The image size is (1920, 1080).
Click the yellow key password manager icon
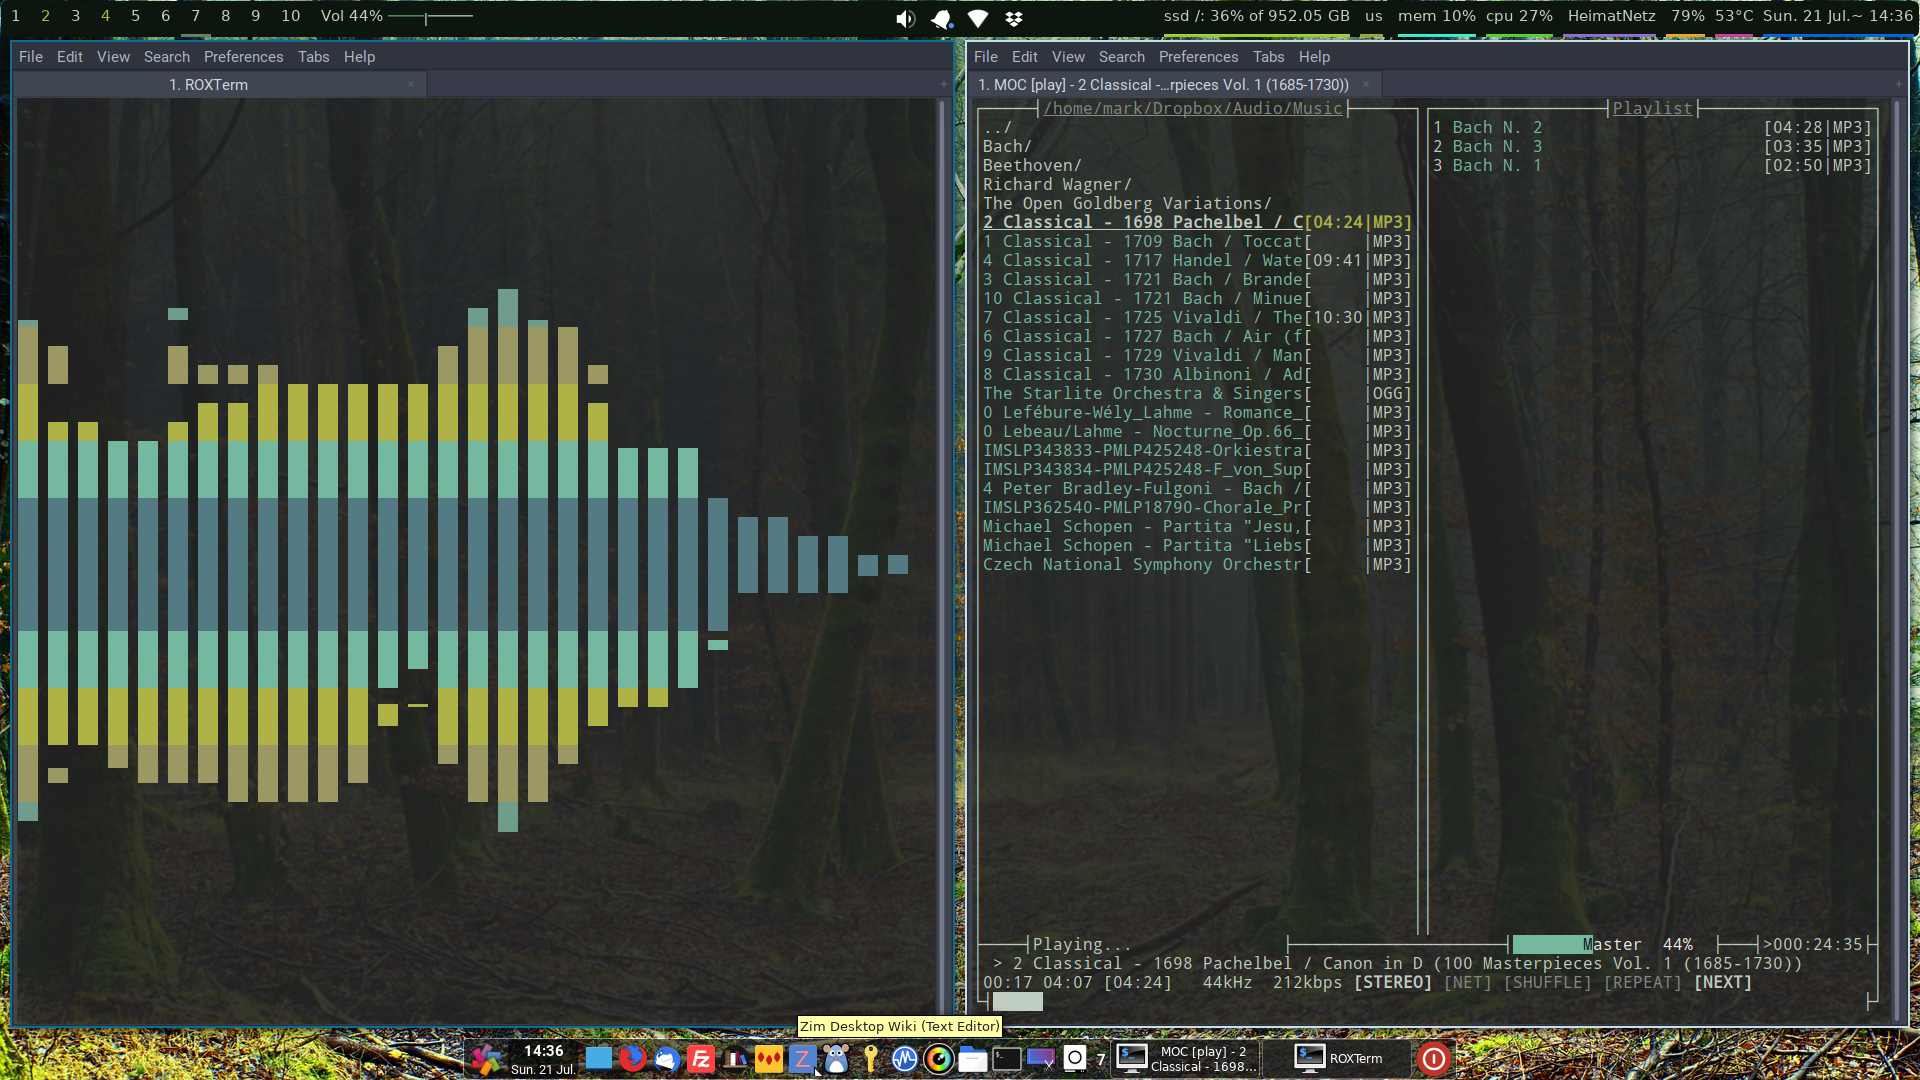(x=870, y=1058)
